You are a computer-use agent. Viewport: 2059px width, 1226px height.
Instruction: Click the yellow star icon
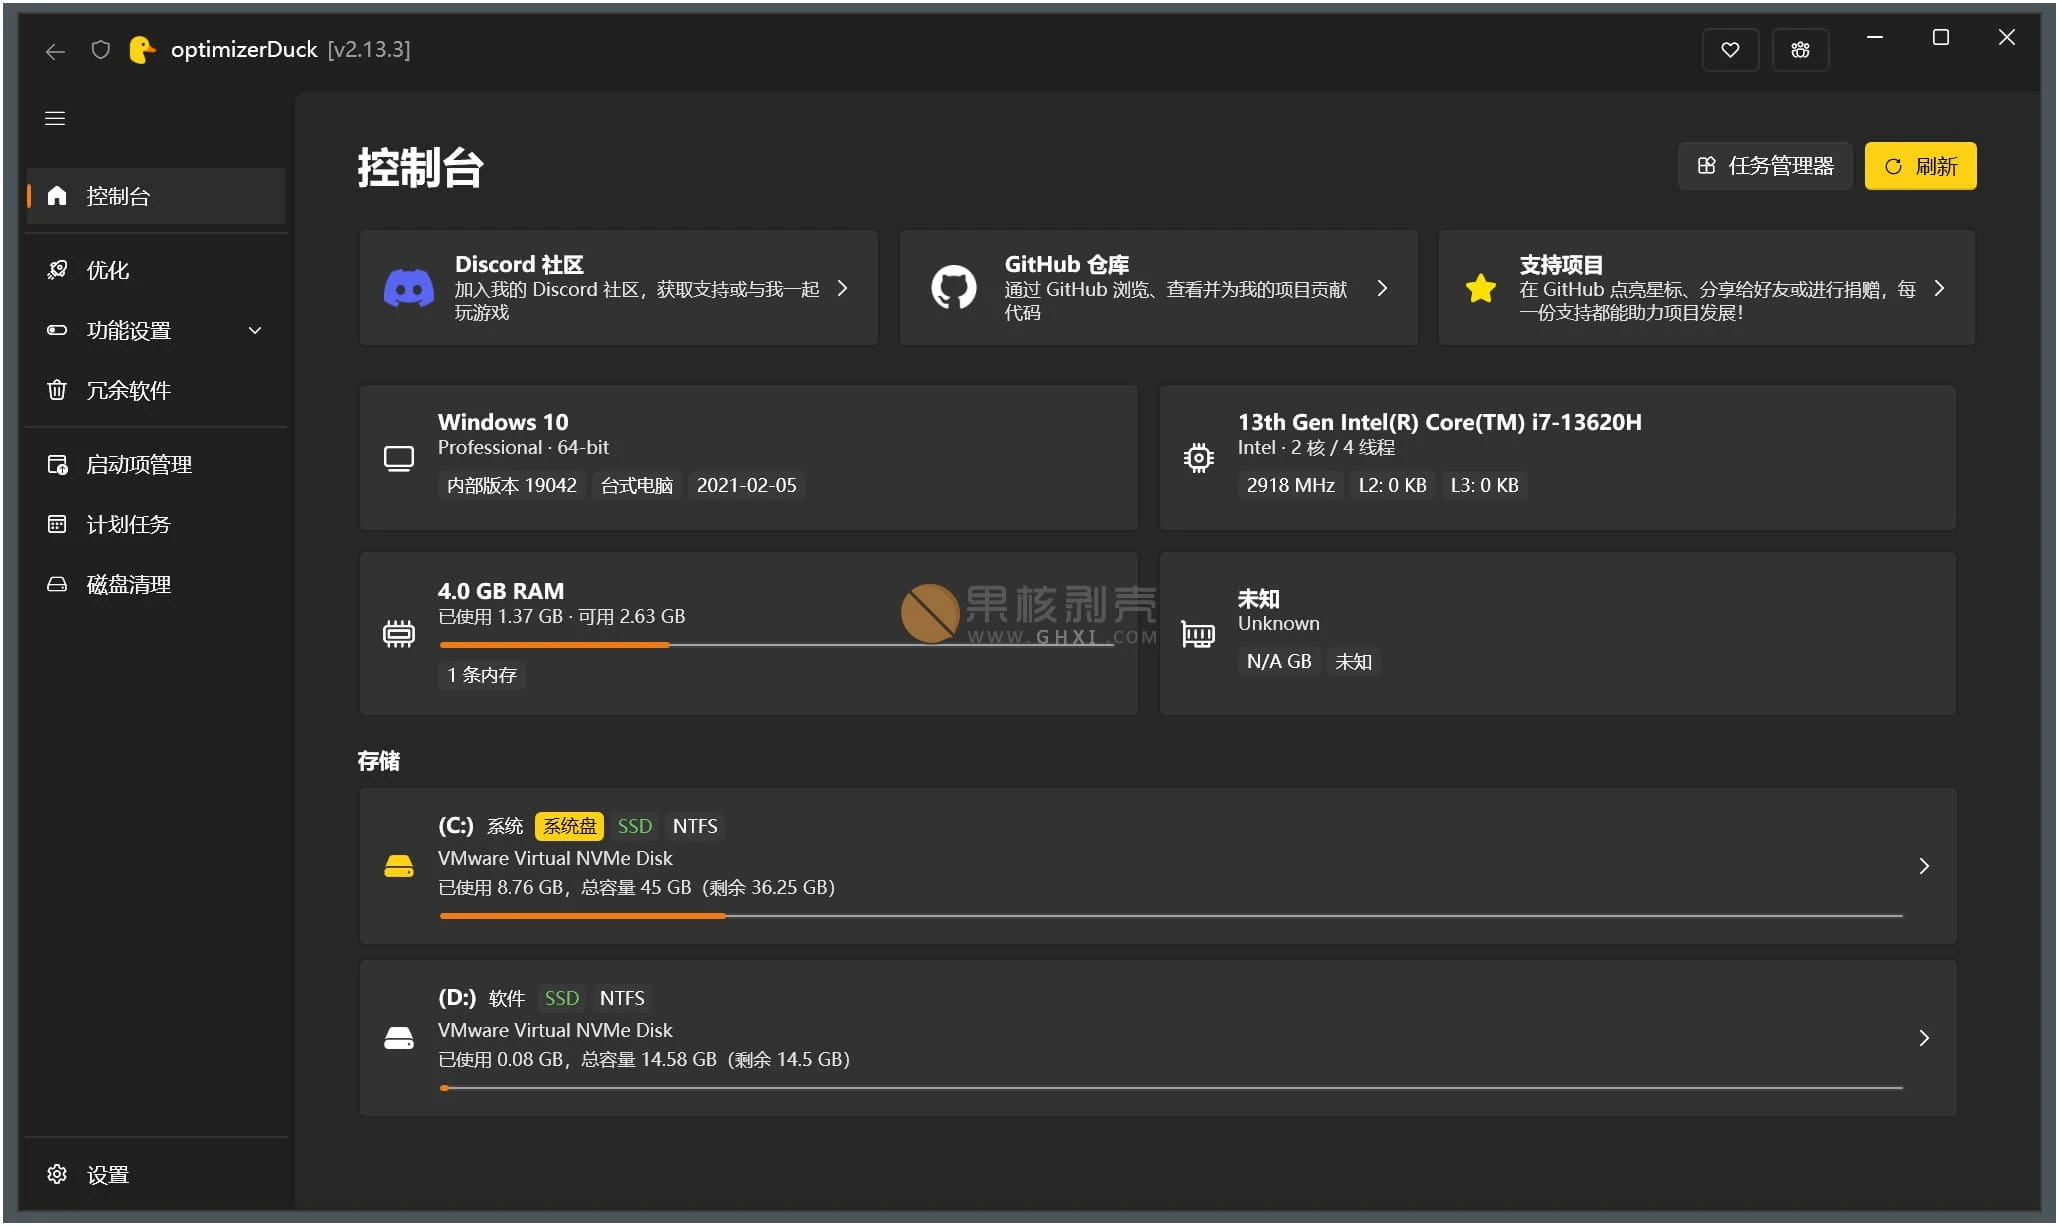(x=1480, y=288)
